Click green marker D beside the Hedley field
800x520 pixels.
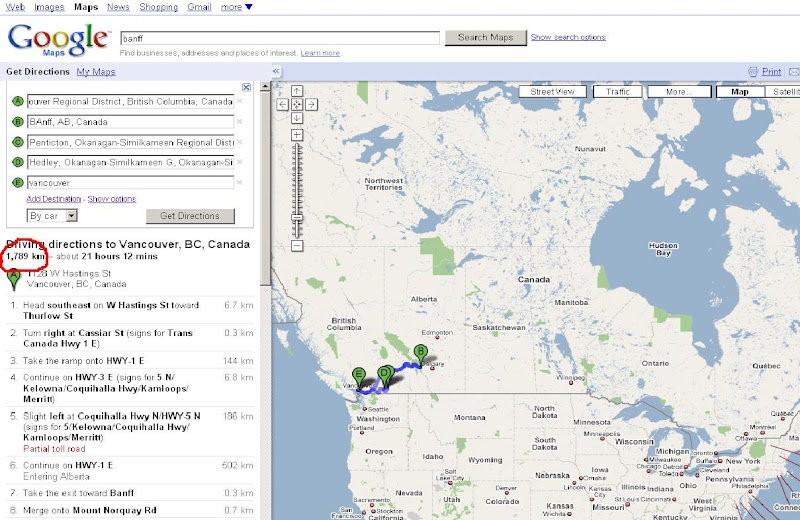click(x=18, y=162)
